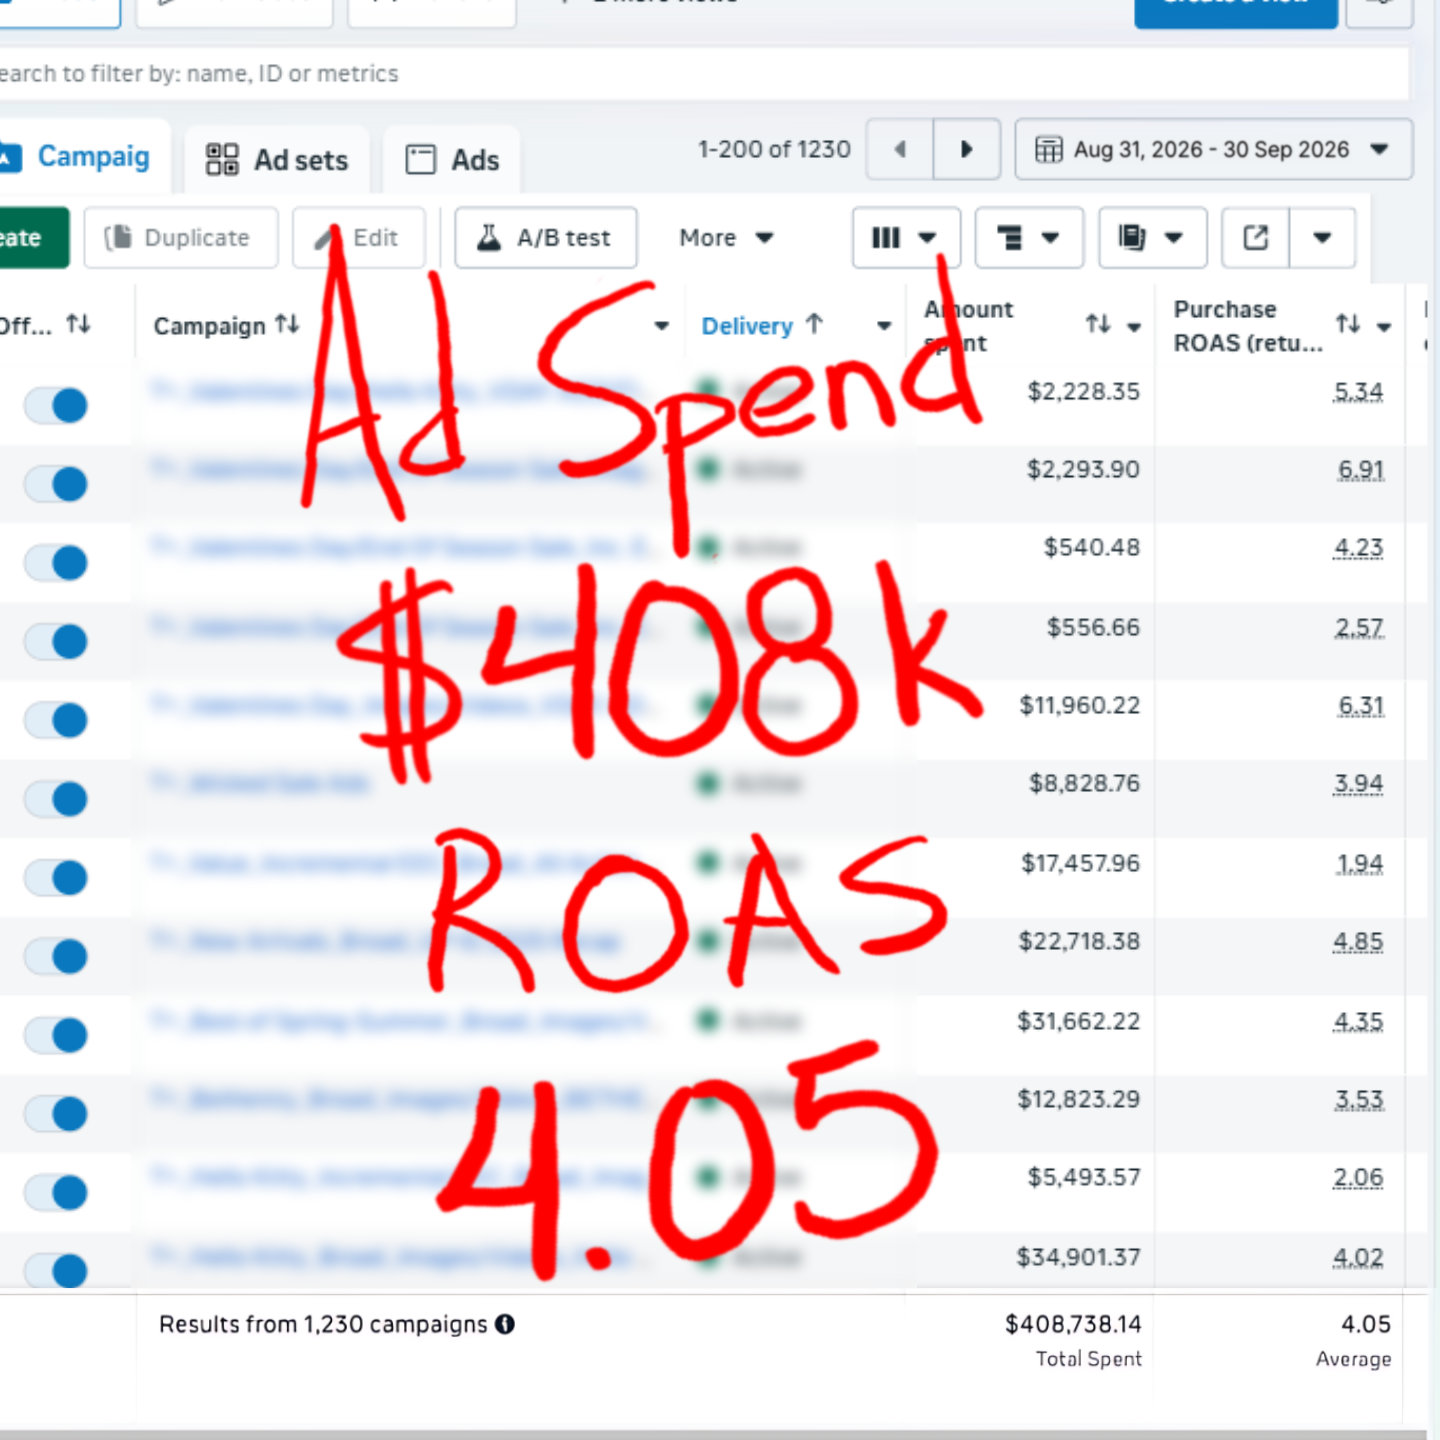Open the More dropdown menu
Viewport: 1440px width, 1440px height.
pos(726,238)
